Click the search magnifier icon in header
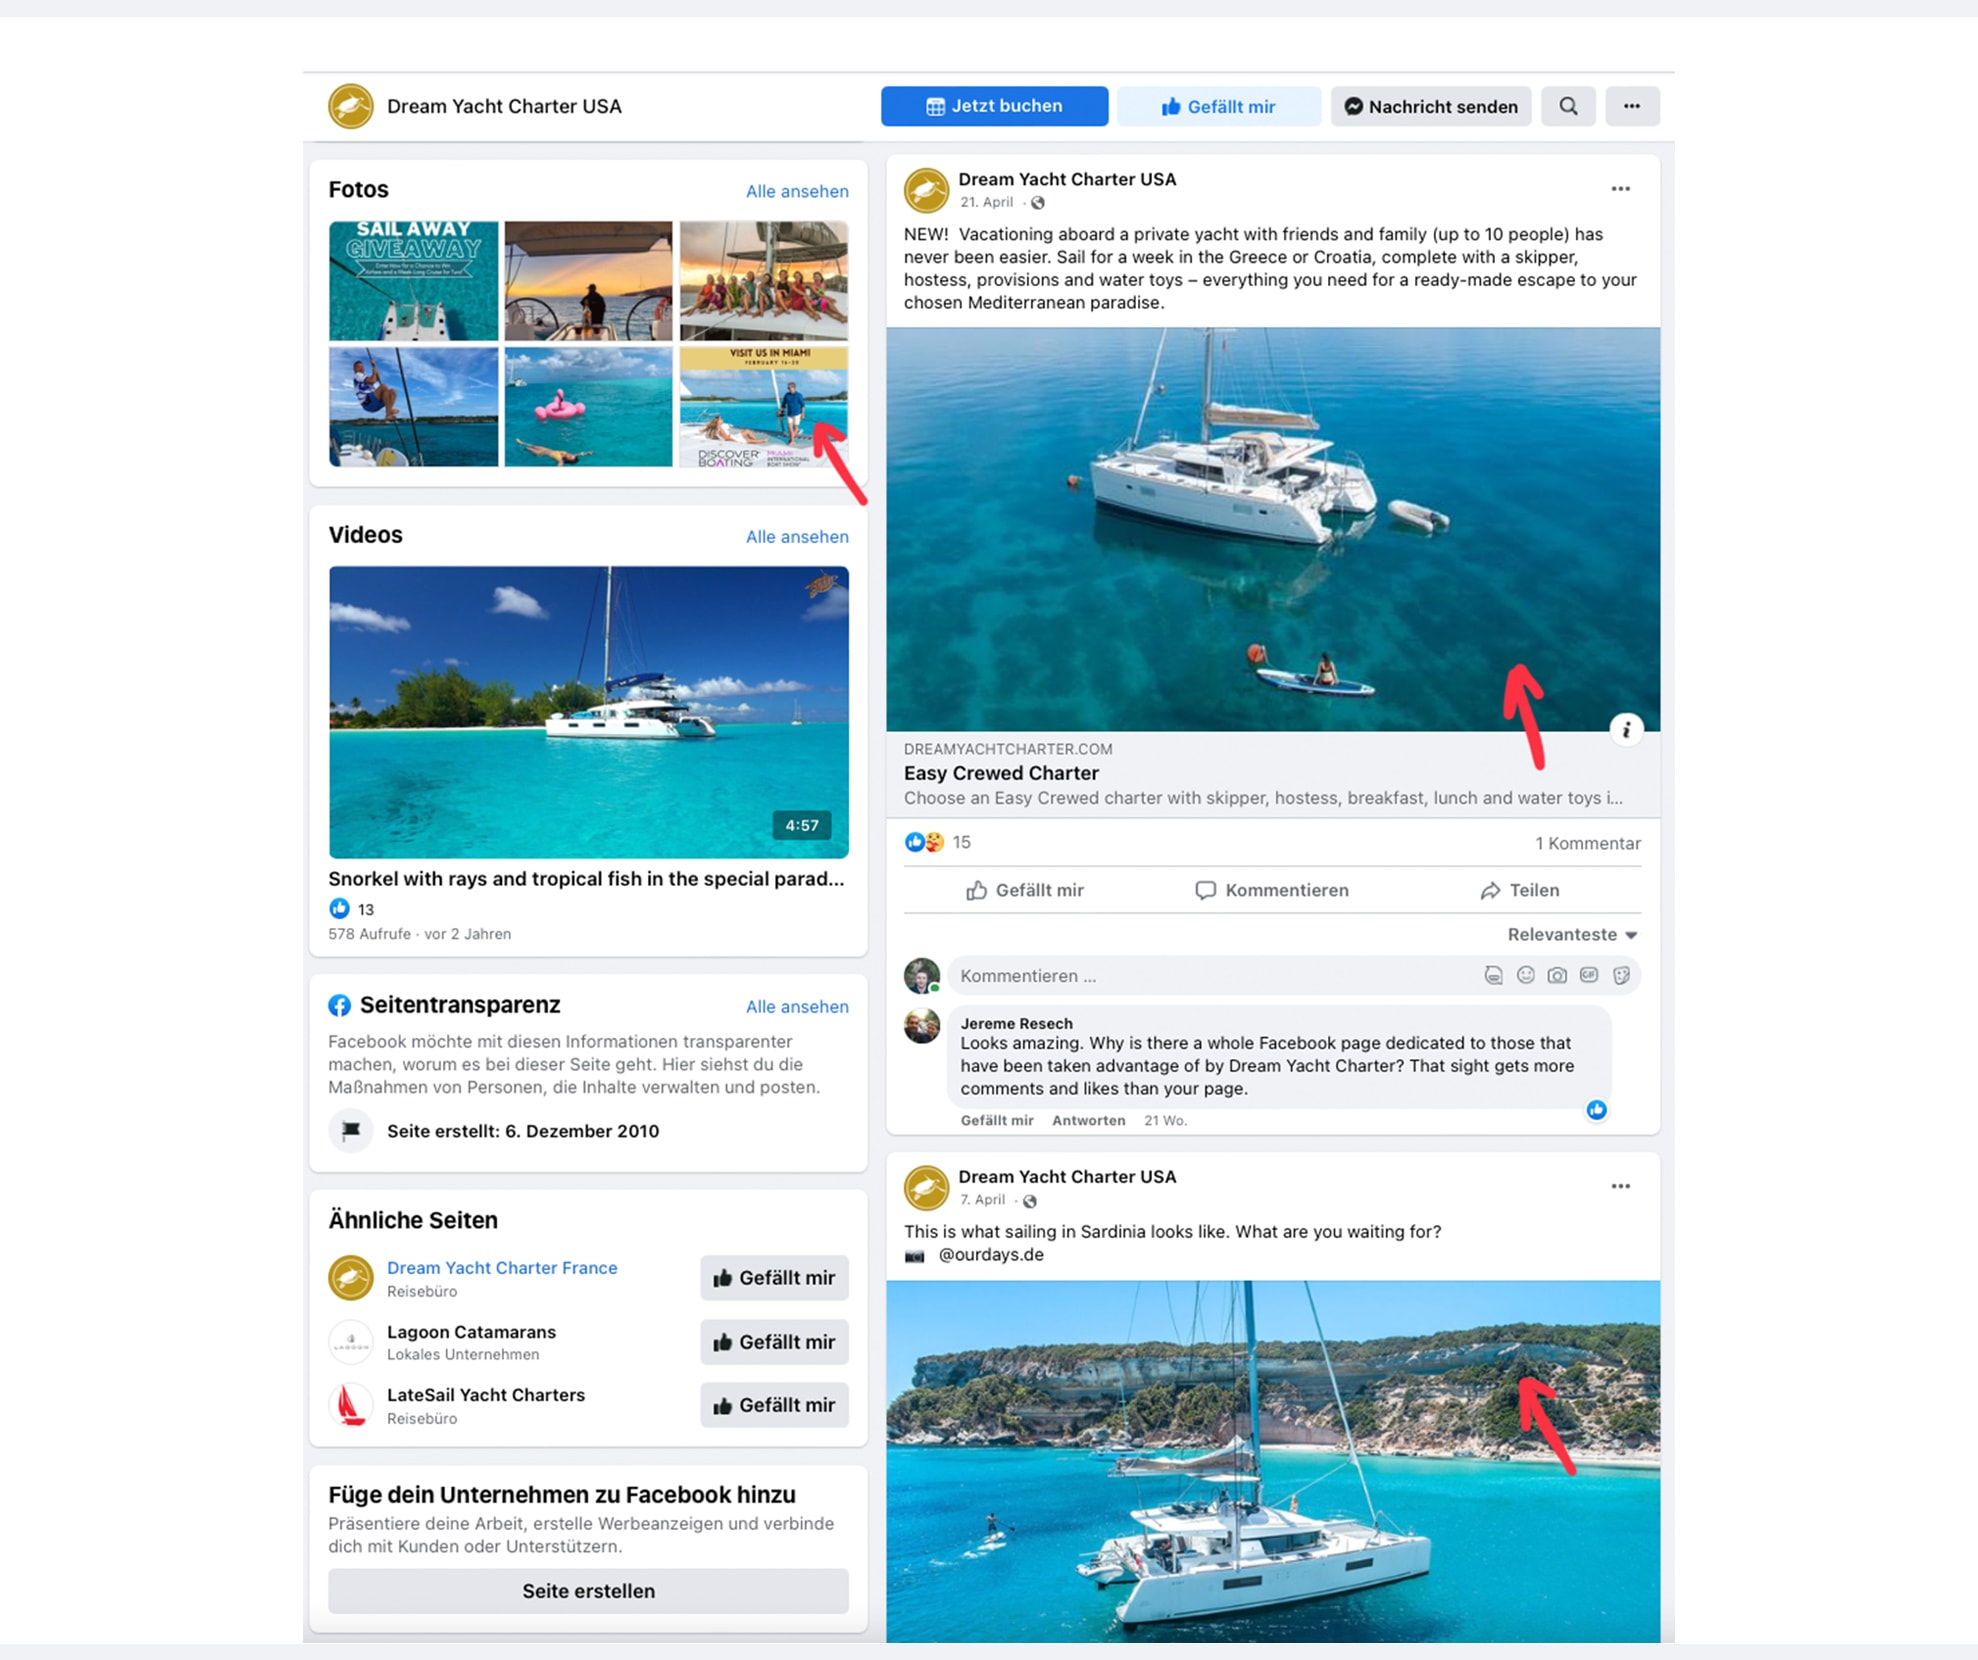 [1568, 106]
